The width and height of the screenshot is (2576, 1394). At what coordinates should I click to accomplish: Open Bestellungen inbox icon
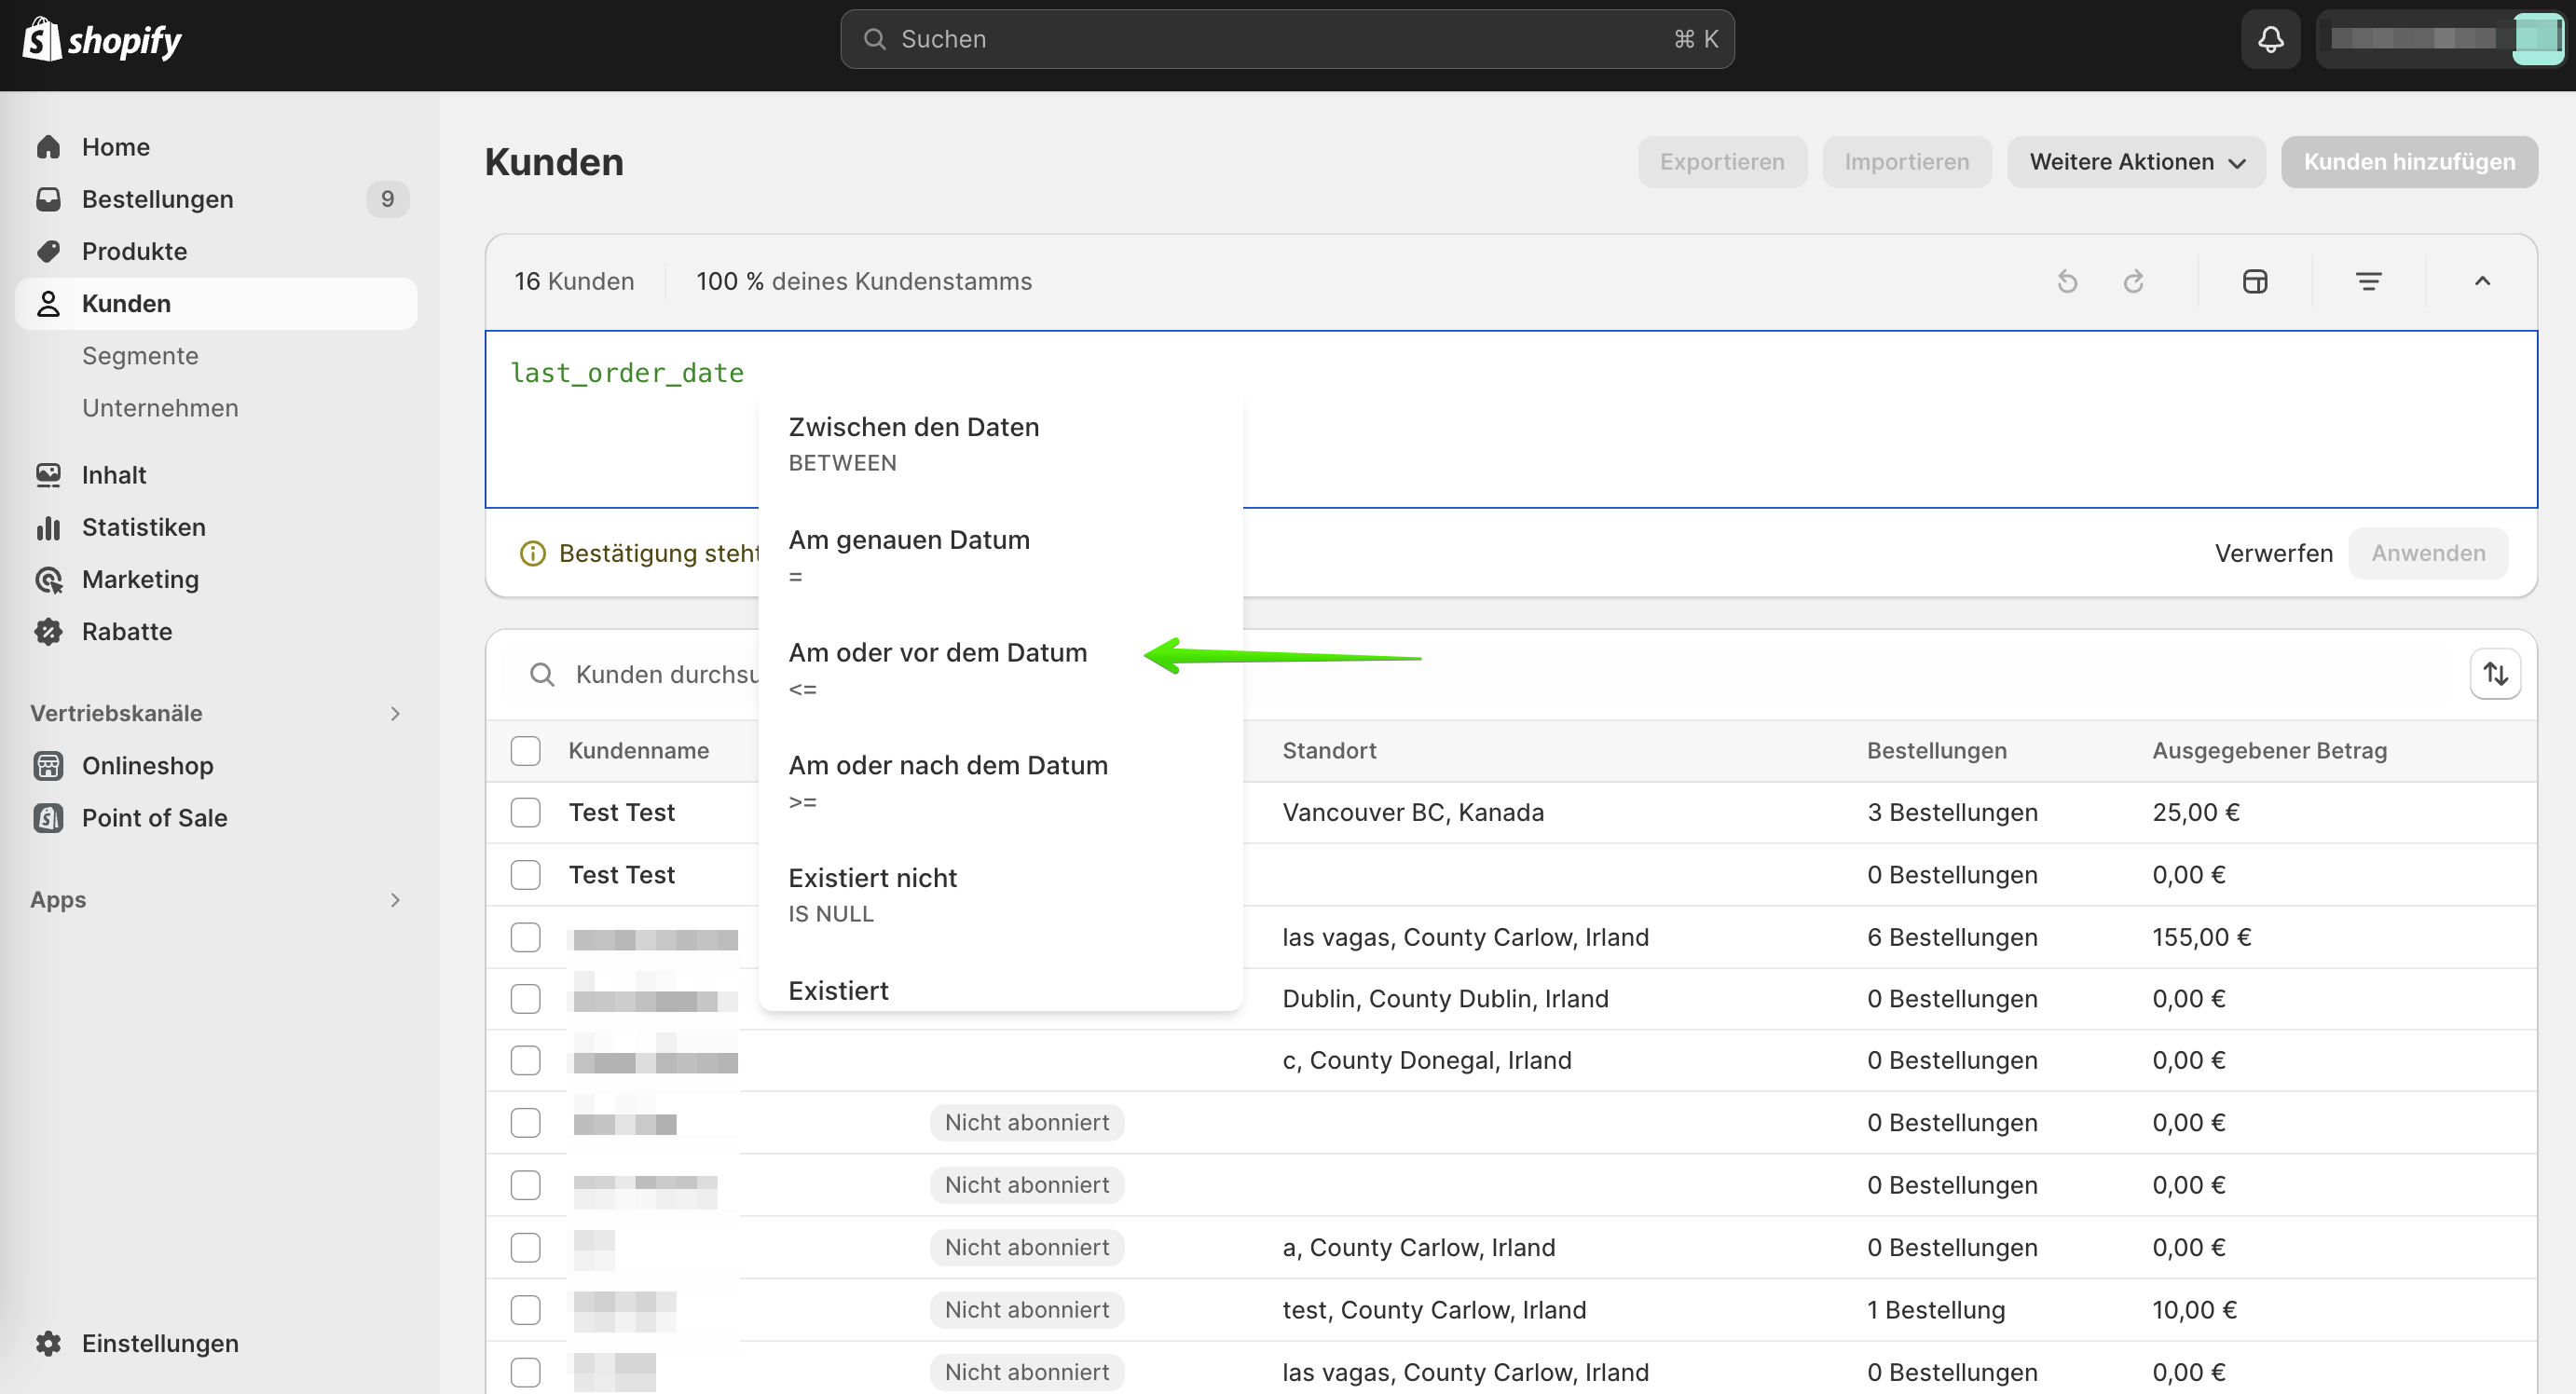pos(48,199)
